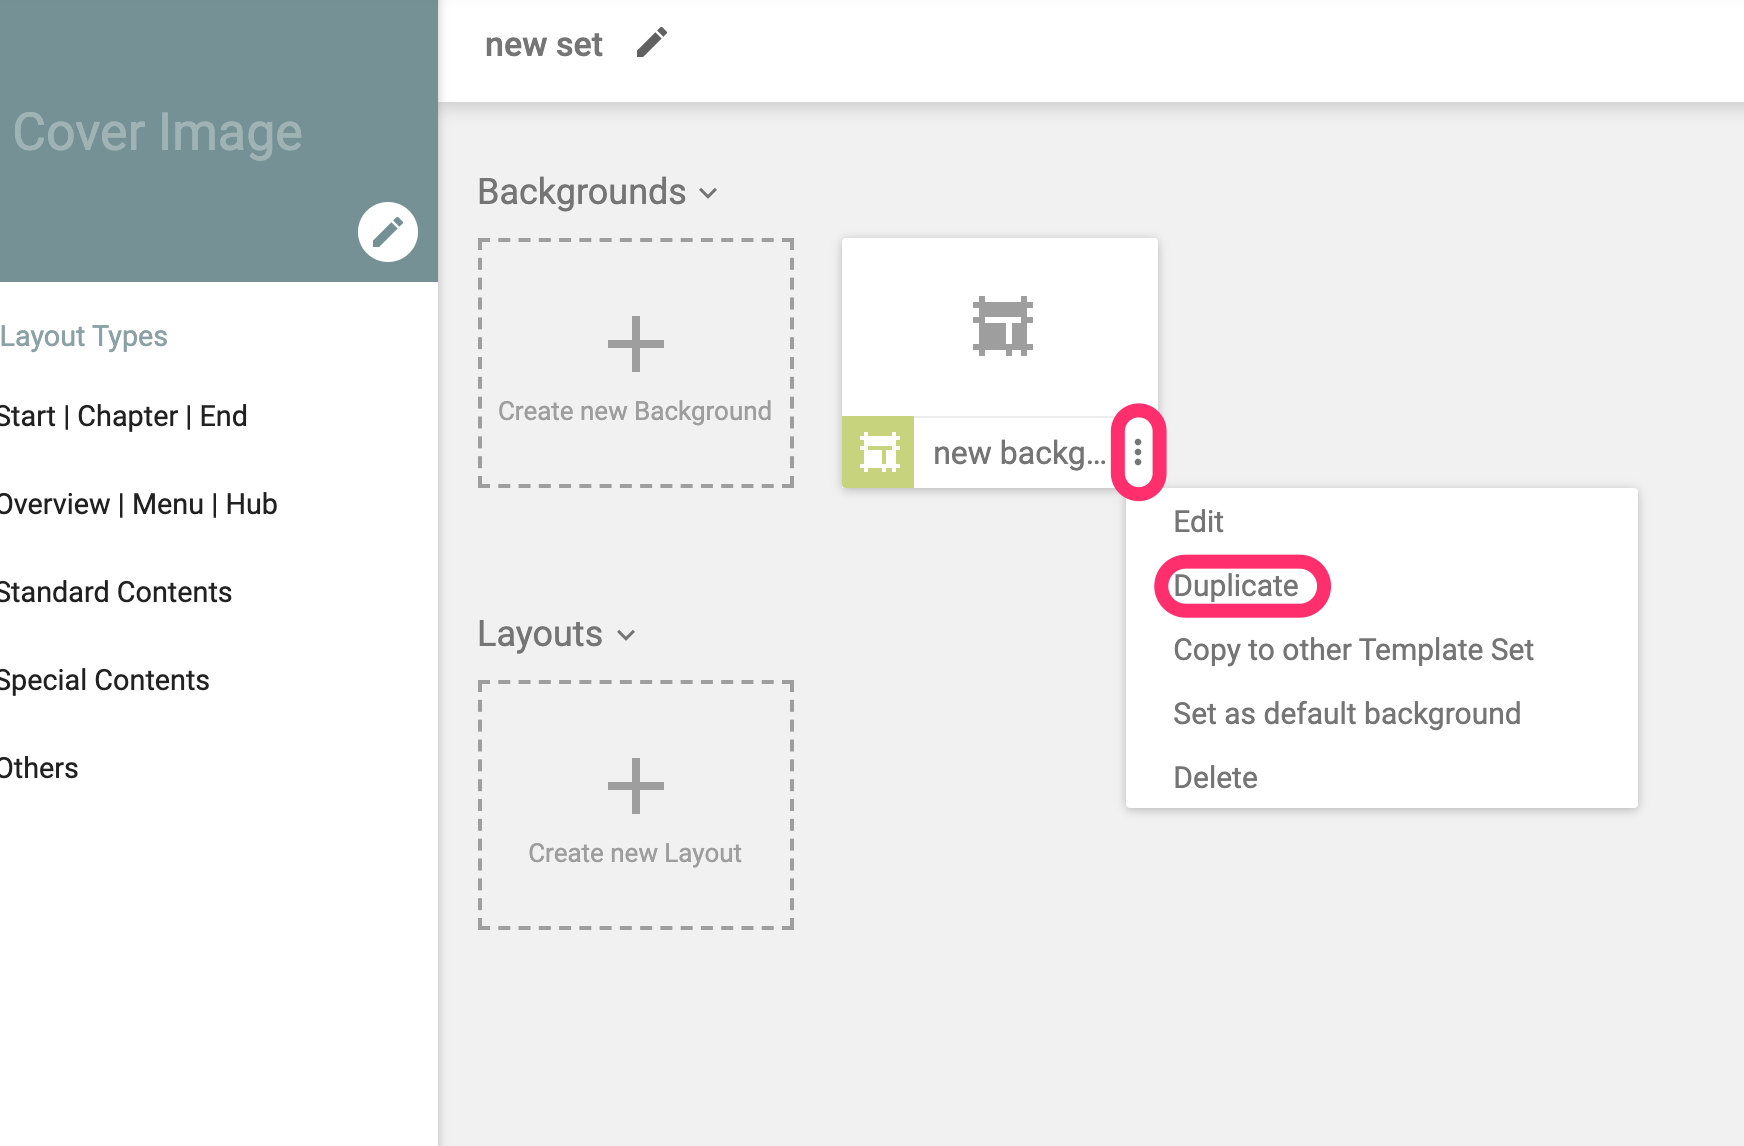Click the new backg... card name

coord(1019,453)
